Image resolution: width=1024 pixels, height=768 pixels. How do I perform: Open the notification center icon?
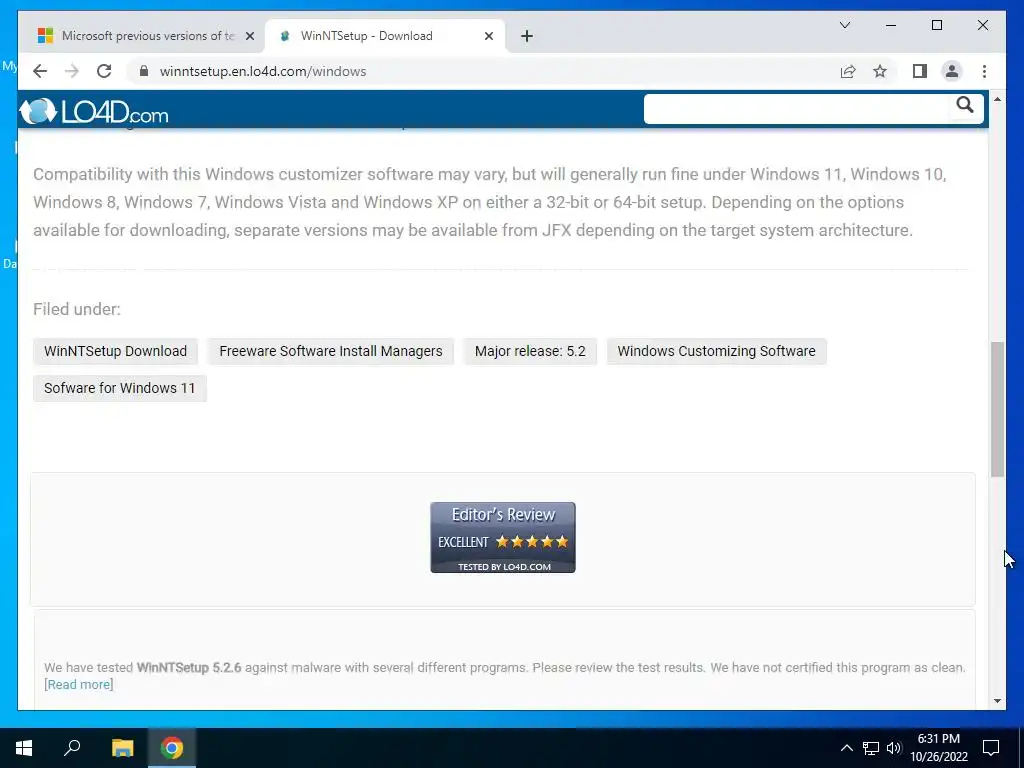991,748
